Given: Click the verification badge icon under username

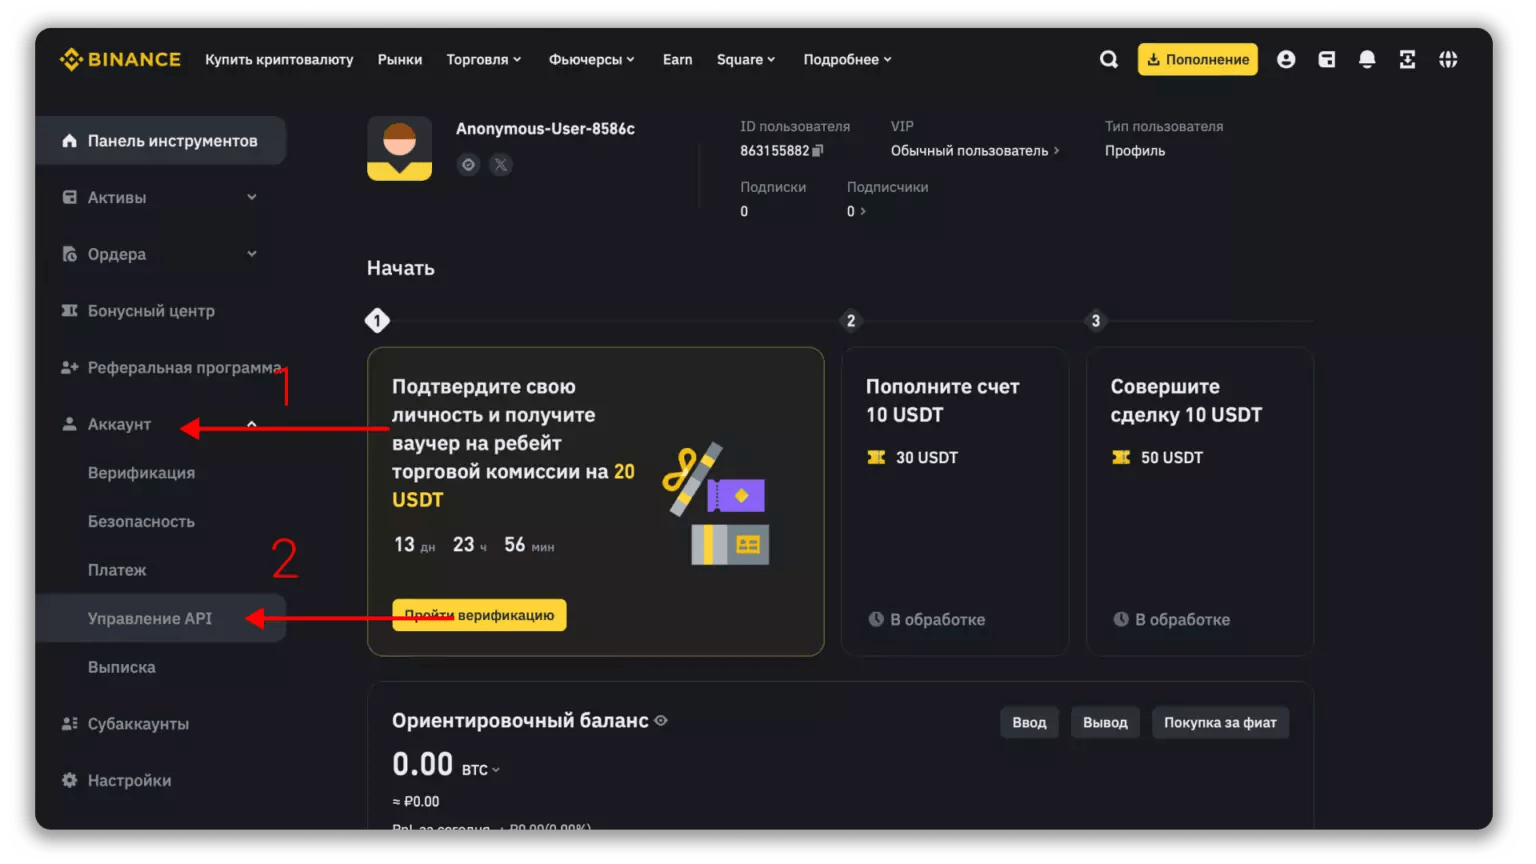Looking at the screenshot, I should point(468,164).
